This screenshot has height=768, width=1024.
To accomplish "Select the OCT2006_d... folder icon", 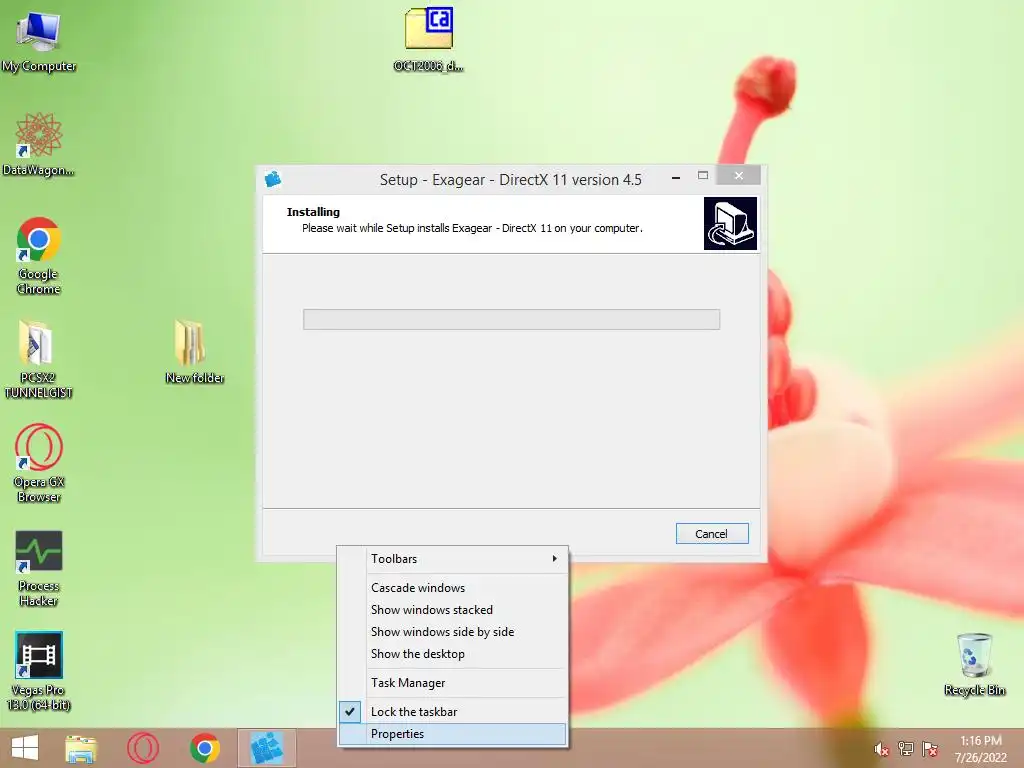I will coord(428,39).
